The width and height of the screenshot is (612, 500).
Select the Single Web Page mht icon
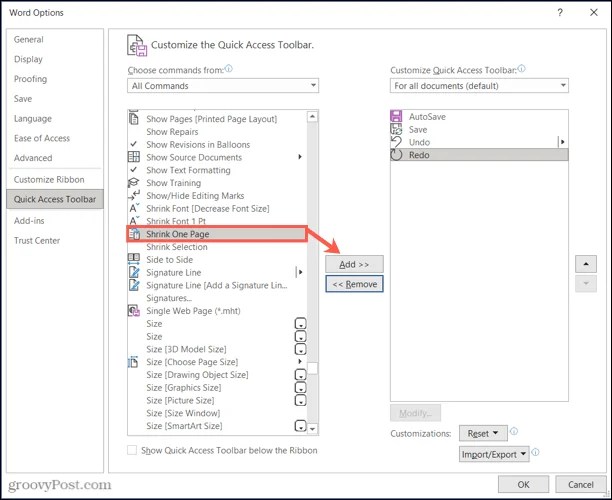(134, 311)
